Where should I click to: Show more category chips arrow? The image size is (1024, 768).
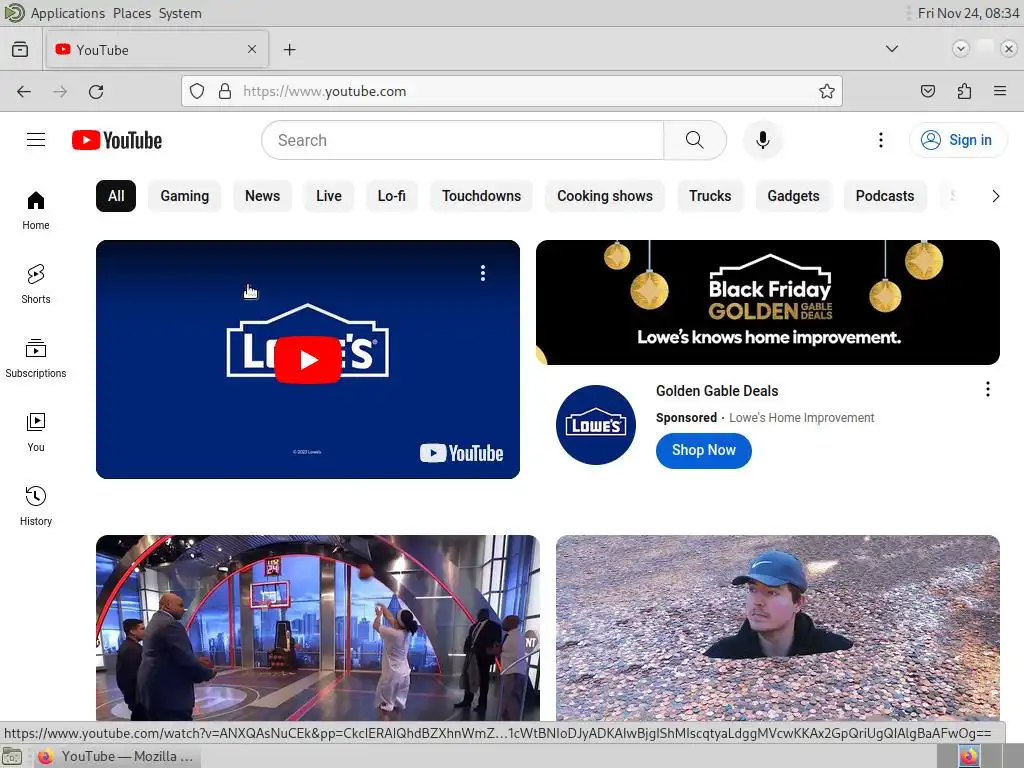[x=995, y=196]
